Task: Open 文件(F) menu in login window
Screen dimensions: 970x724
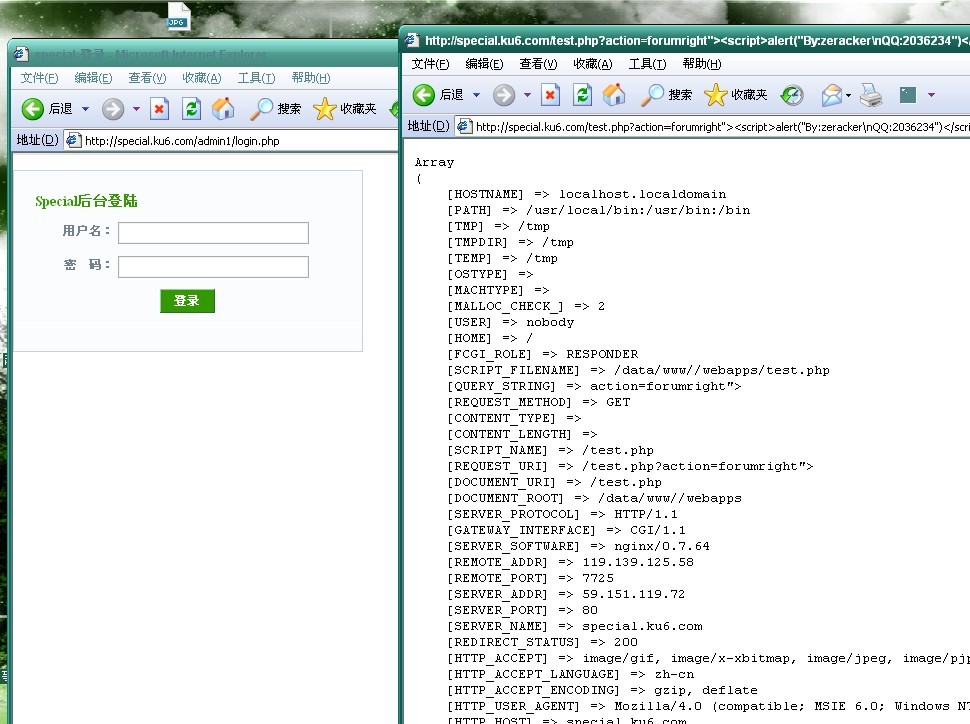Action: click(x=39, y=78)
